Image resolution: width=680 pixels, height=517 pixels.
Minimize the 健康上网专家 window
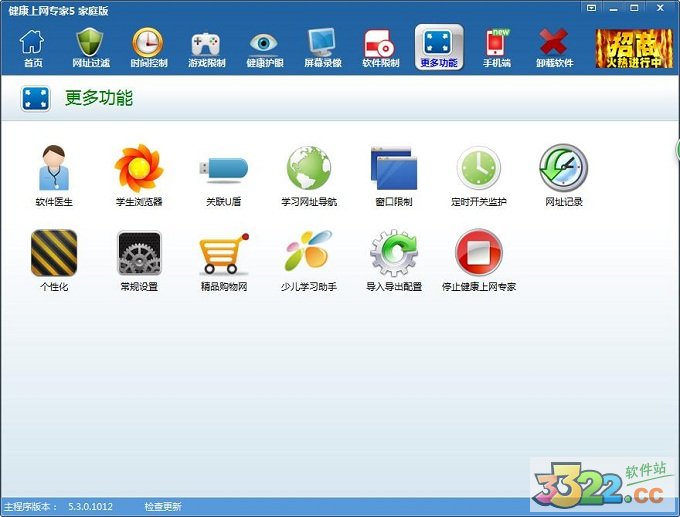[x=613, y=8]
